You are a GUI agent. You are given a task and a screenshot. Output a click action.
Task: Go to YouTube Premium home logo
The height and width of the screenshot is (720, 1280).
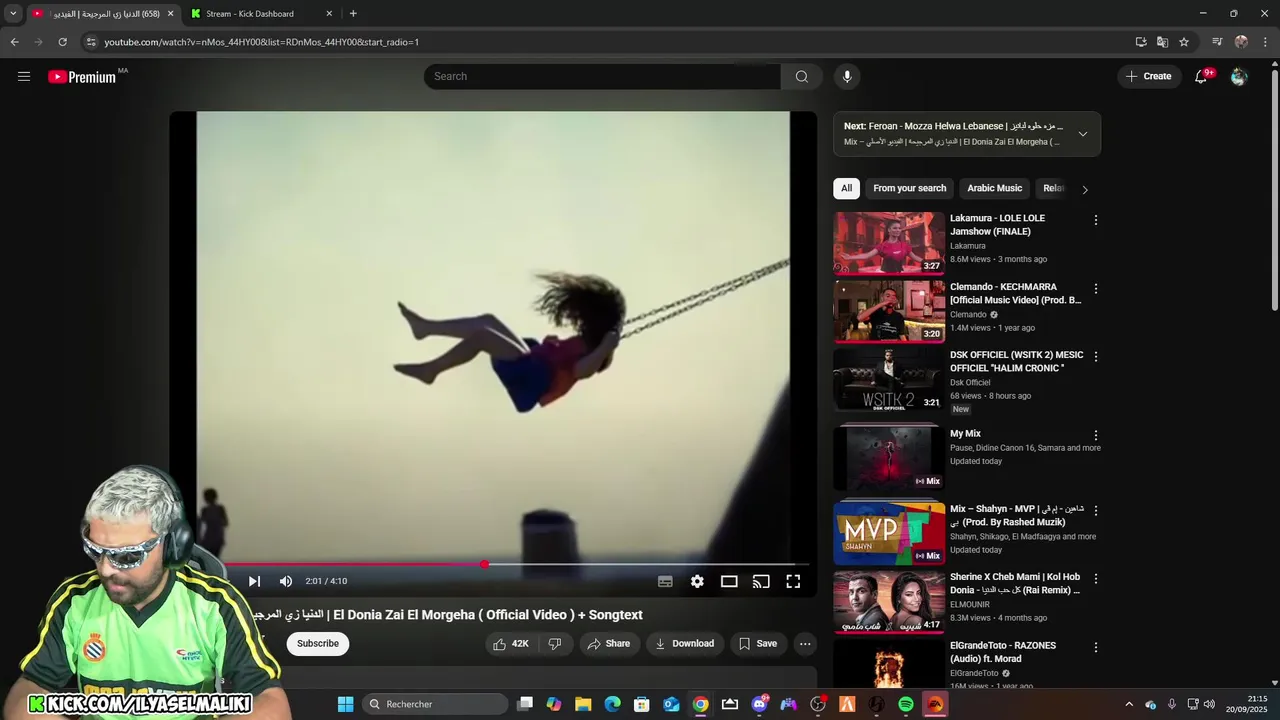[x=82, y=77]
